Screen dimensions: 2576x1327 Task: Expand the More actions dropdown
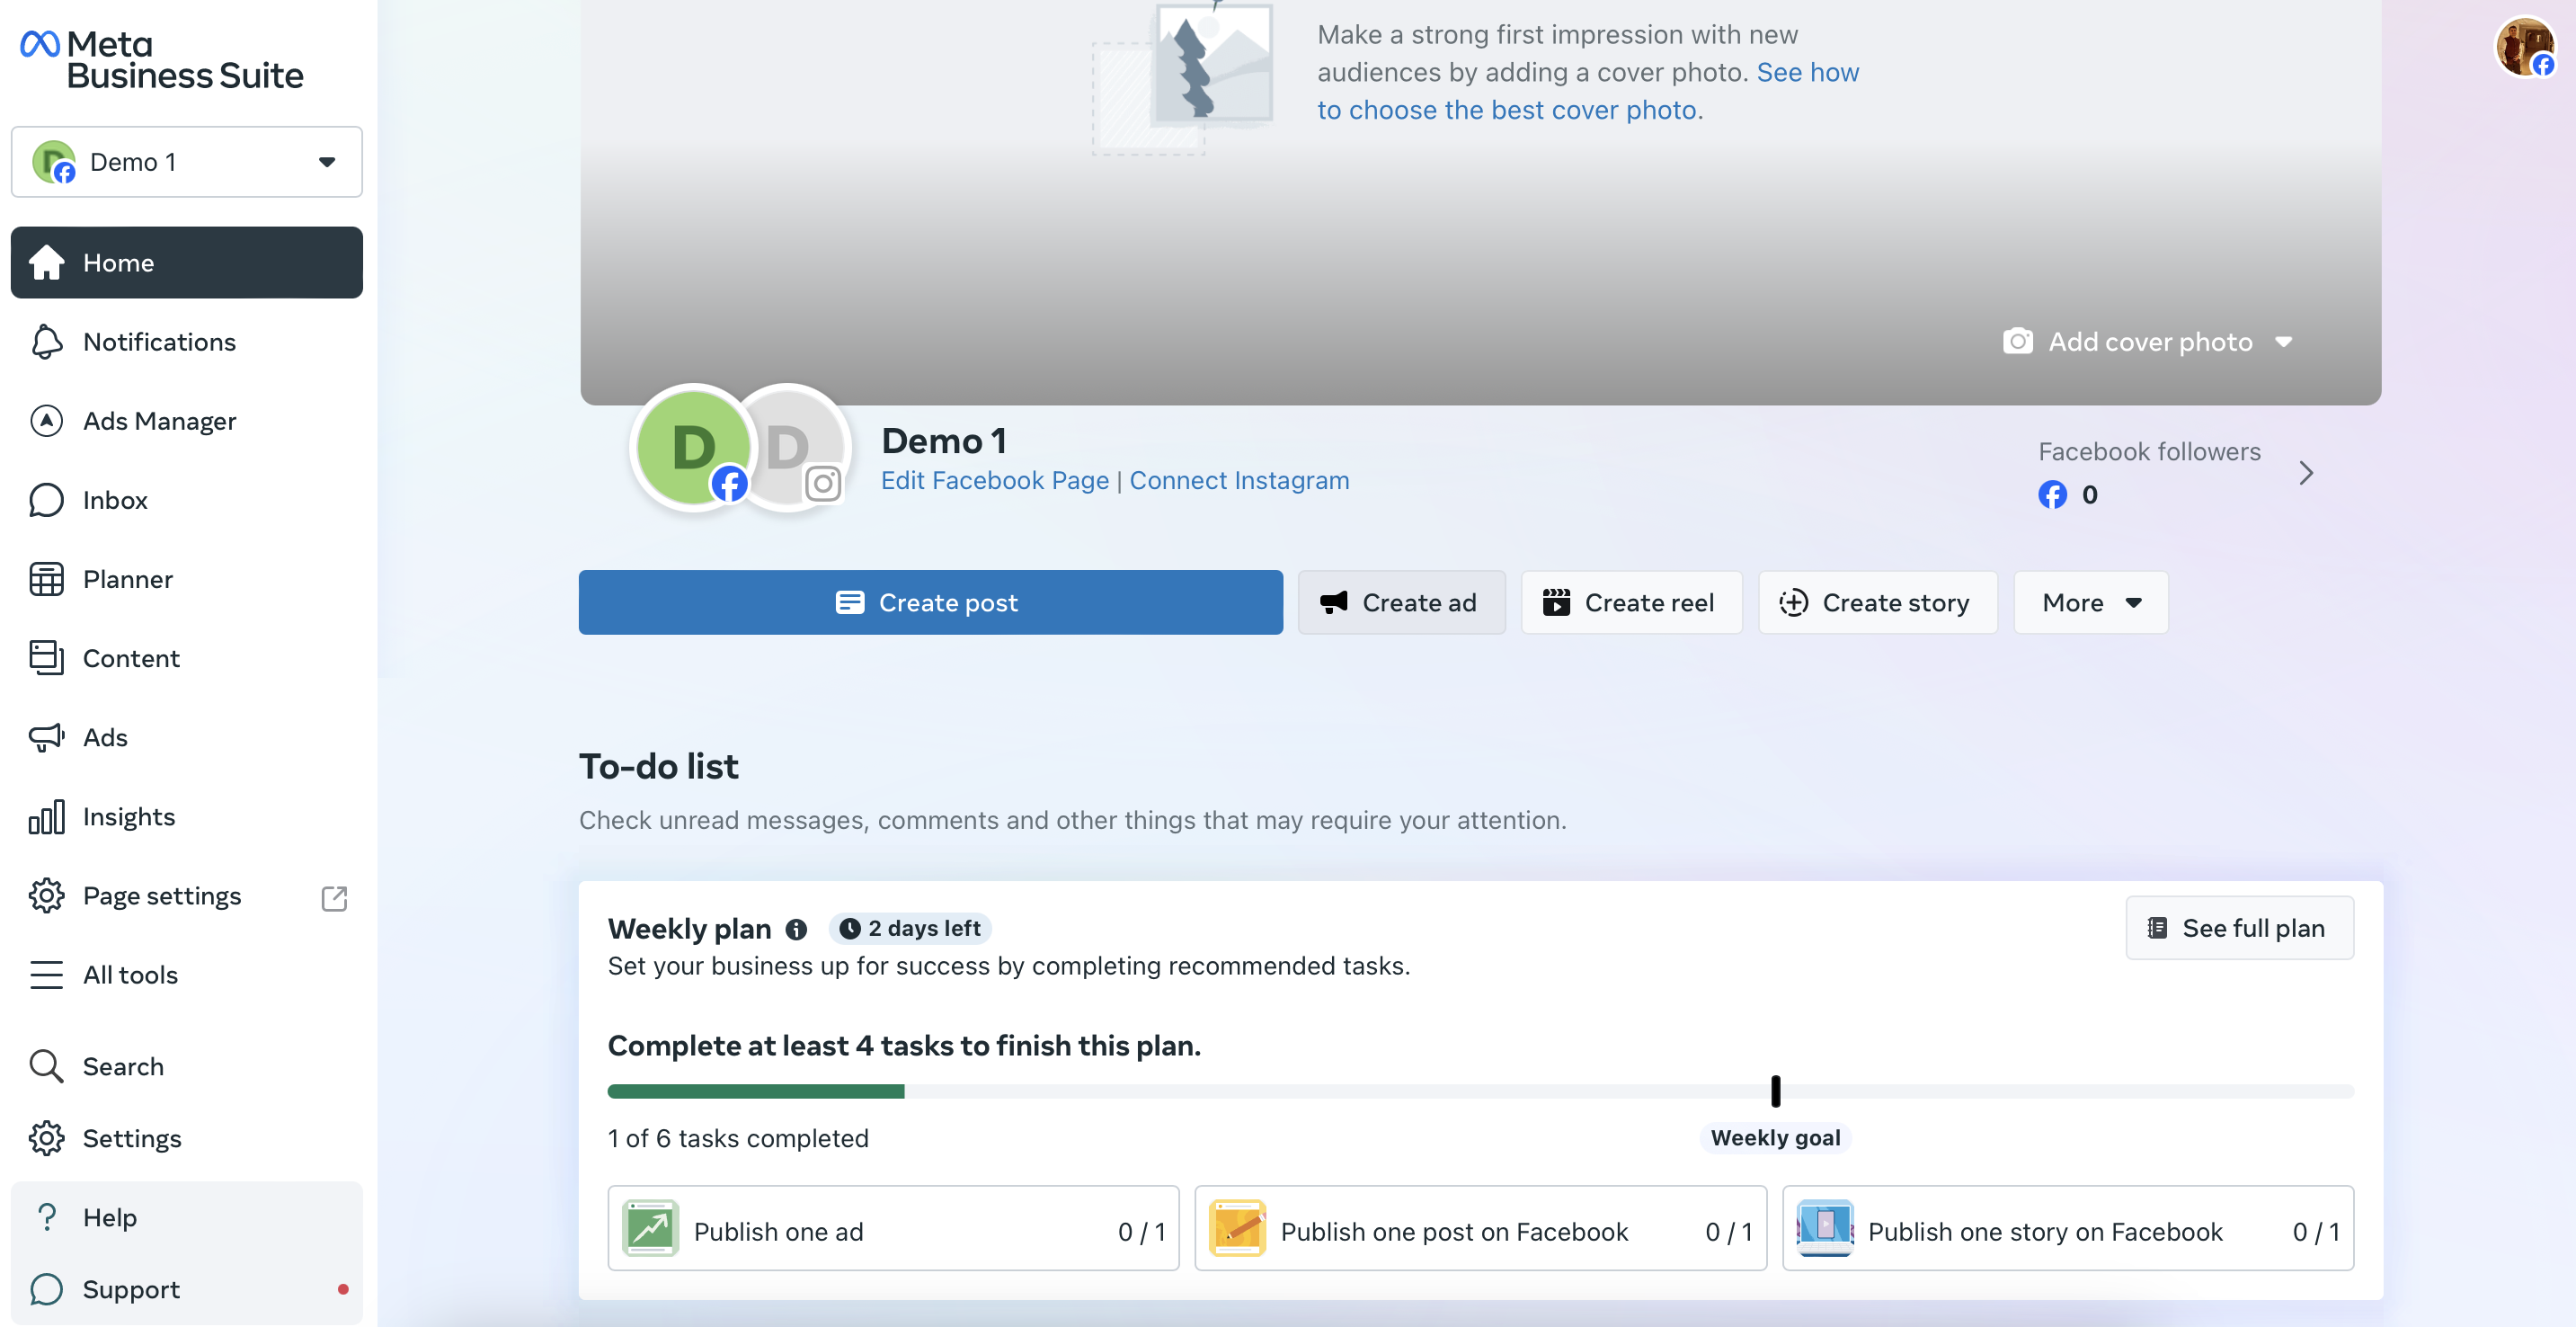2090,603
